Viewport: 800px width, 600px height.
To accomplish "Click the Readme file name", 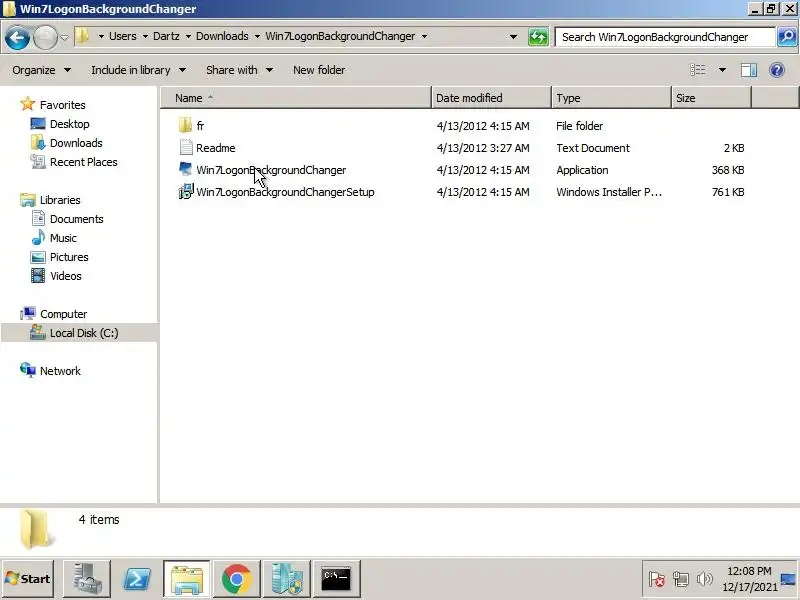I will coord(216,148).
